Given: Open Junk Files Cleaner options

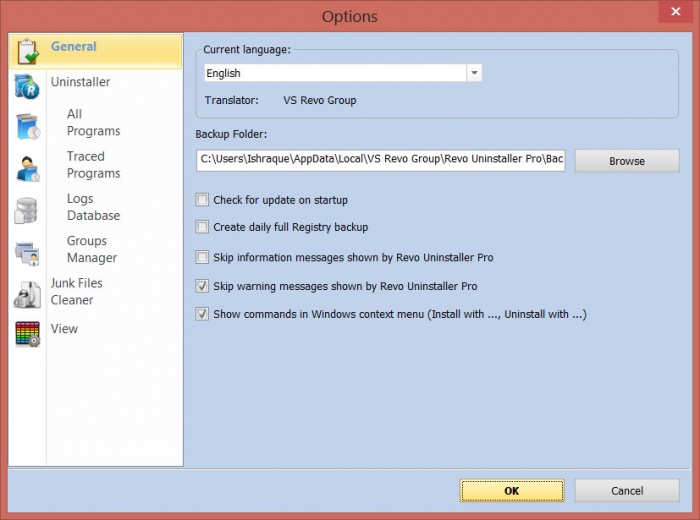Looking at the screenshot, I should 76,291.
